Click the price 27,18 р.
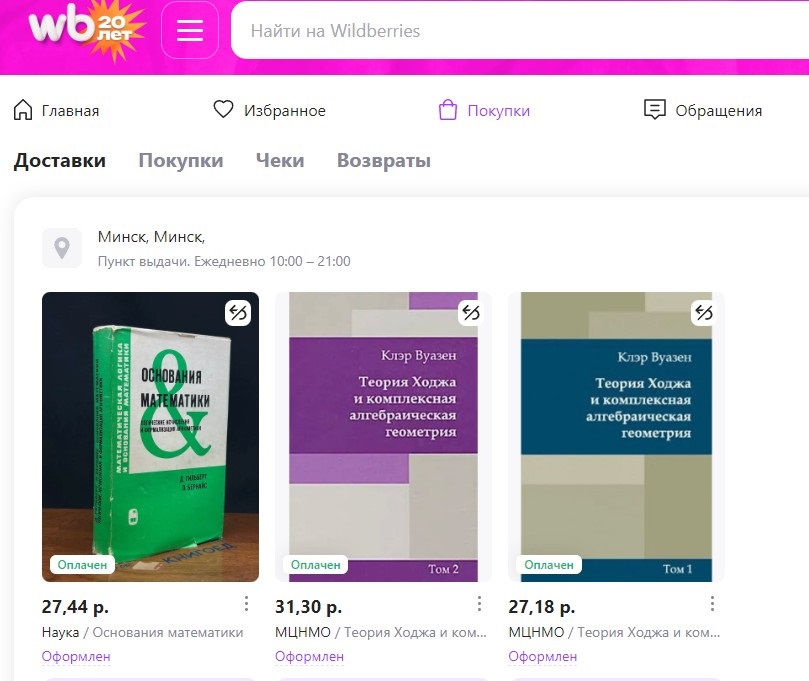 coord(542,607)
